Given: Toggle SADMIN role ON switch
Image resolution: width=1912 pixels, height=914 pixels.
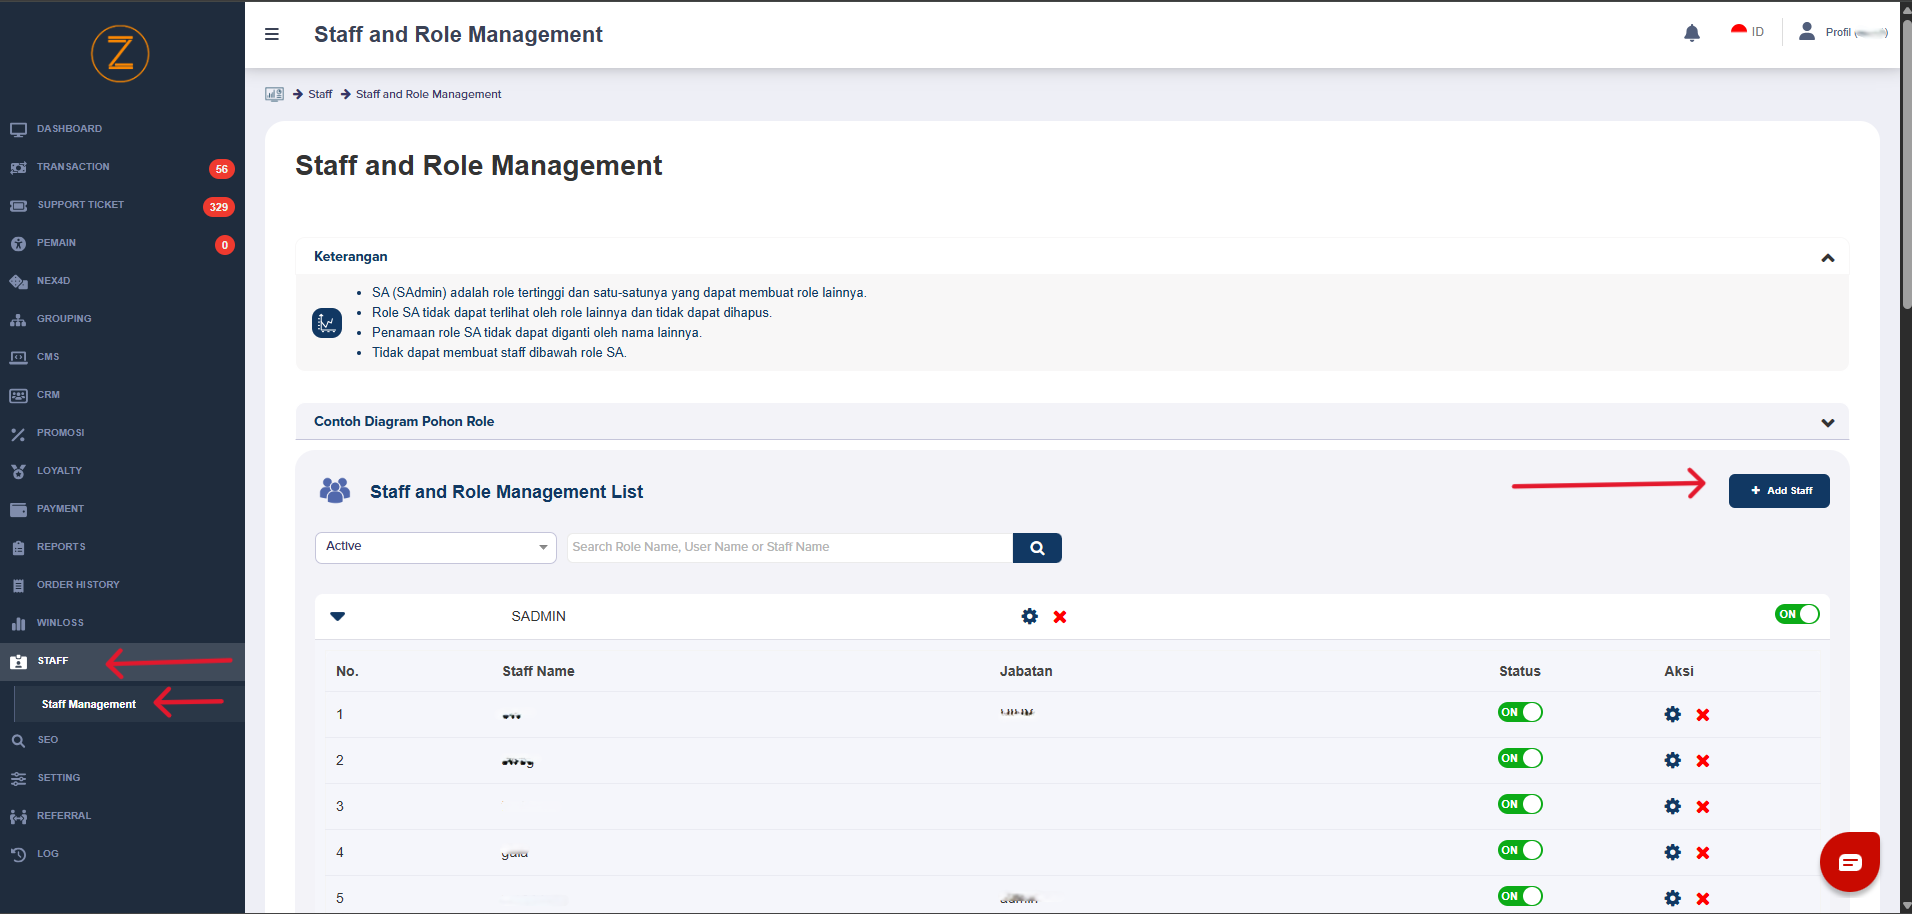Looking at the screenshot, I should 1796,614.
